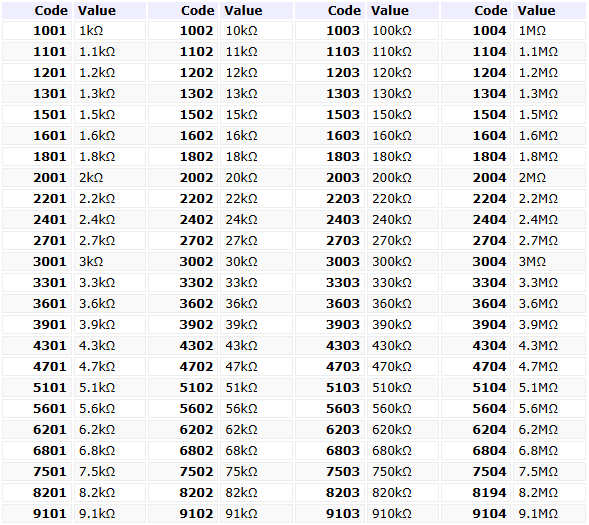Select code 2201
Viewport: 589px width, 525px height.
[36, 199]
